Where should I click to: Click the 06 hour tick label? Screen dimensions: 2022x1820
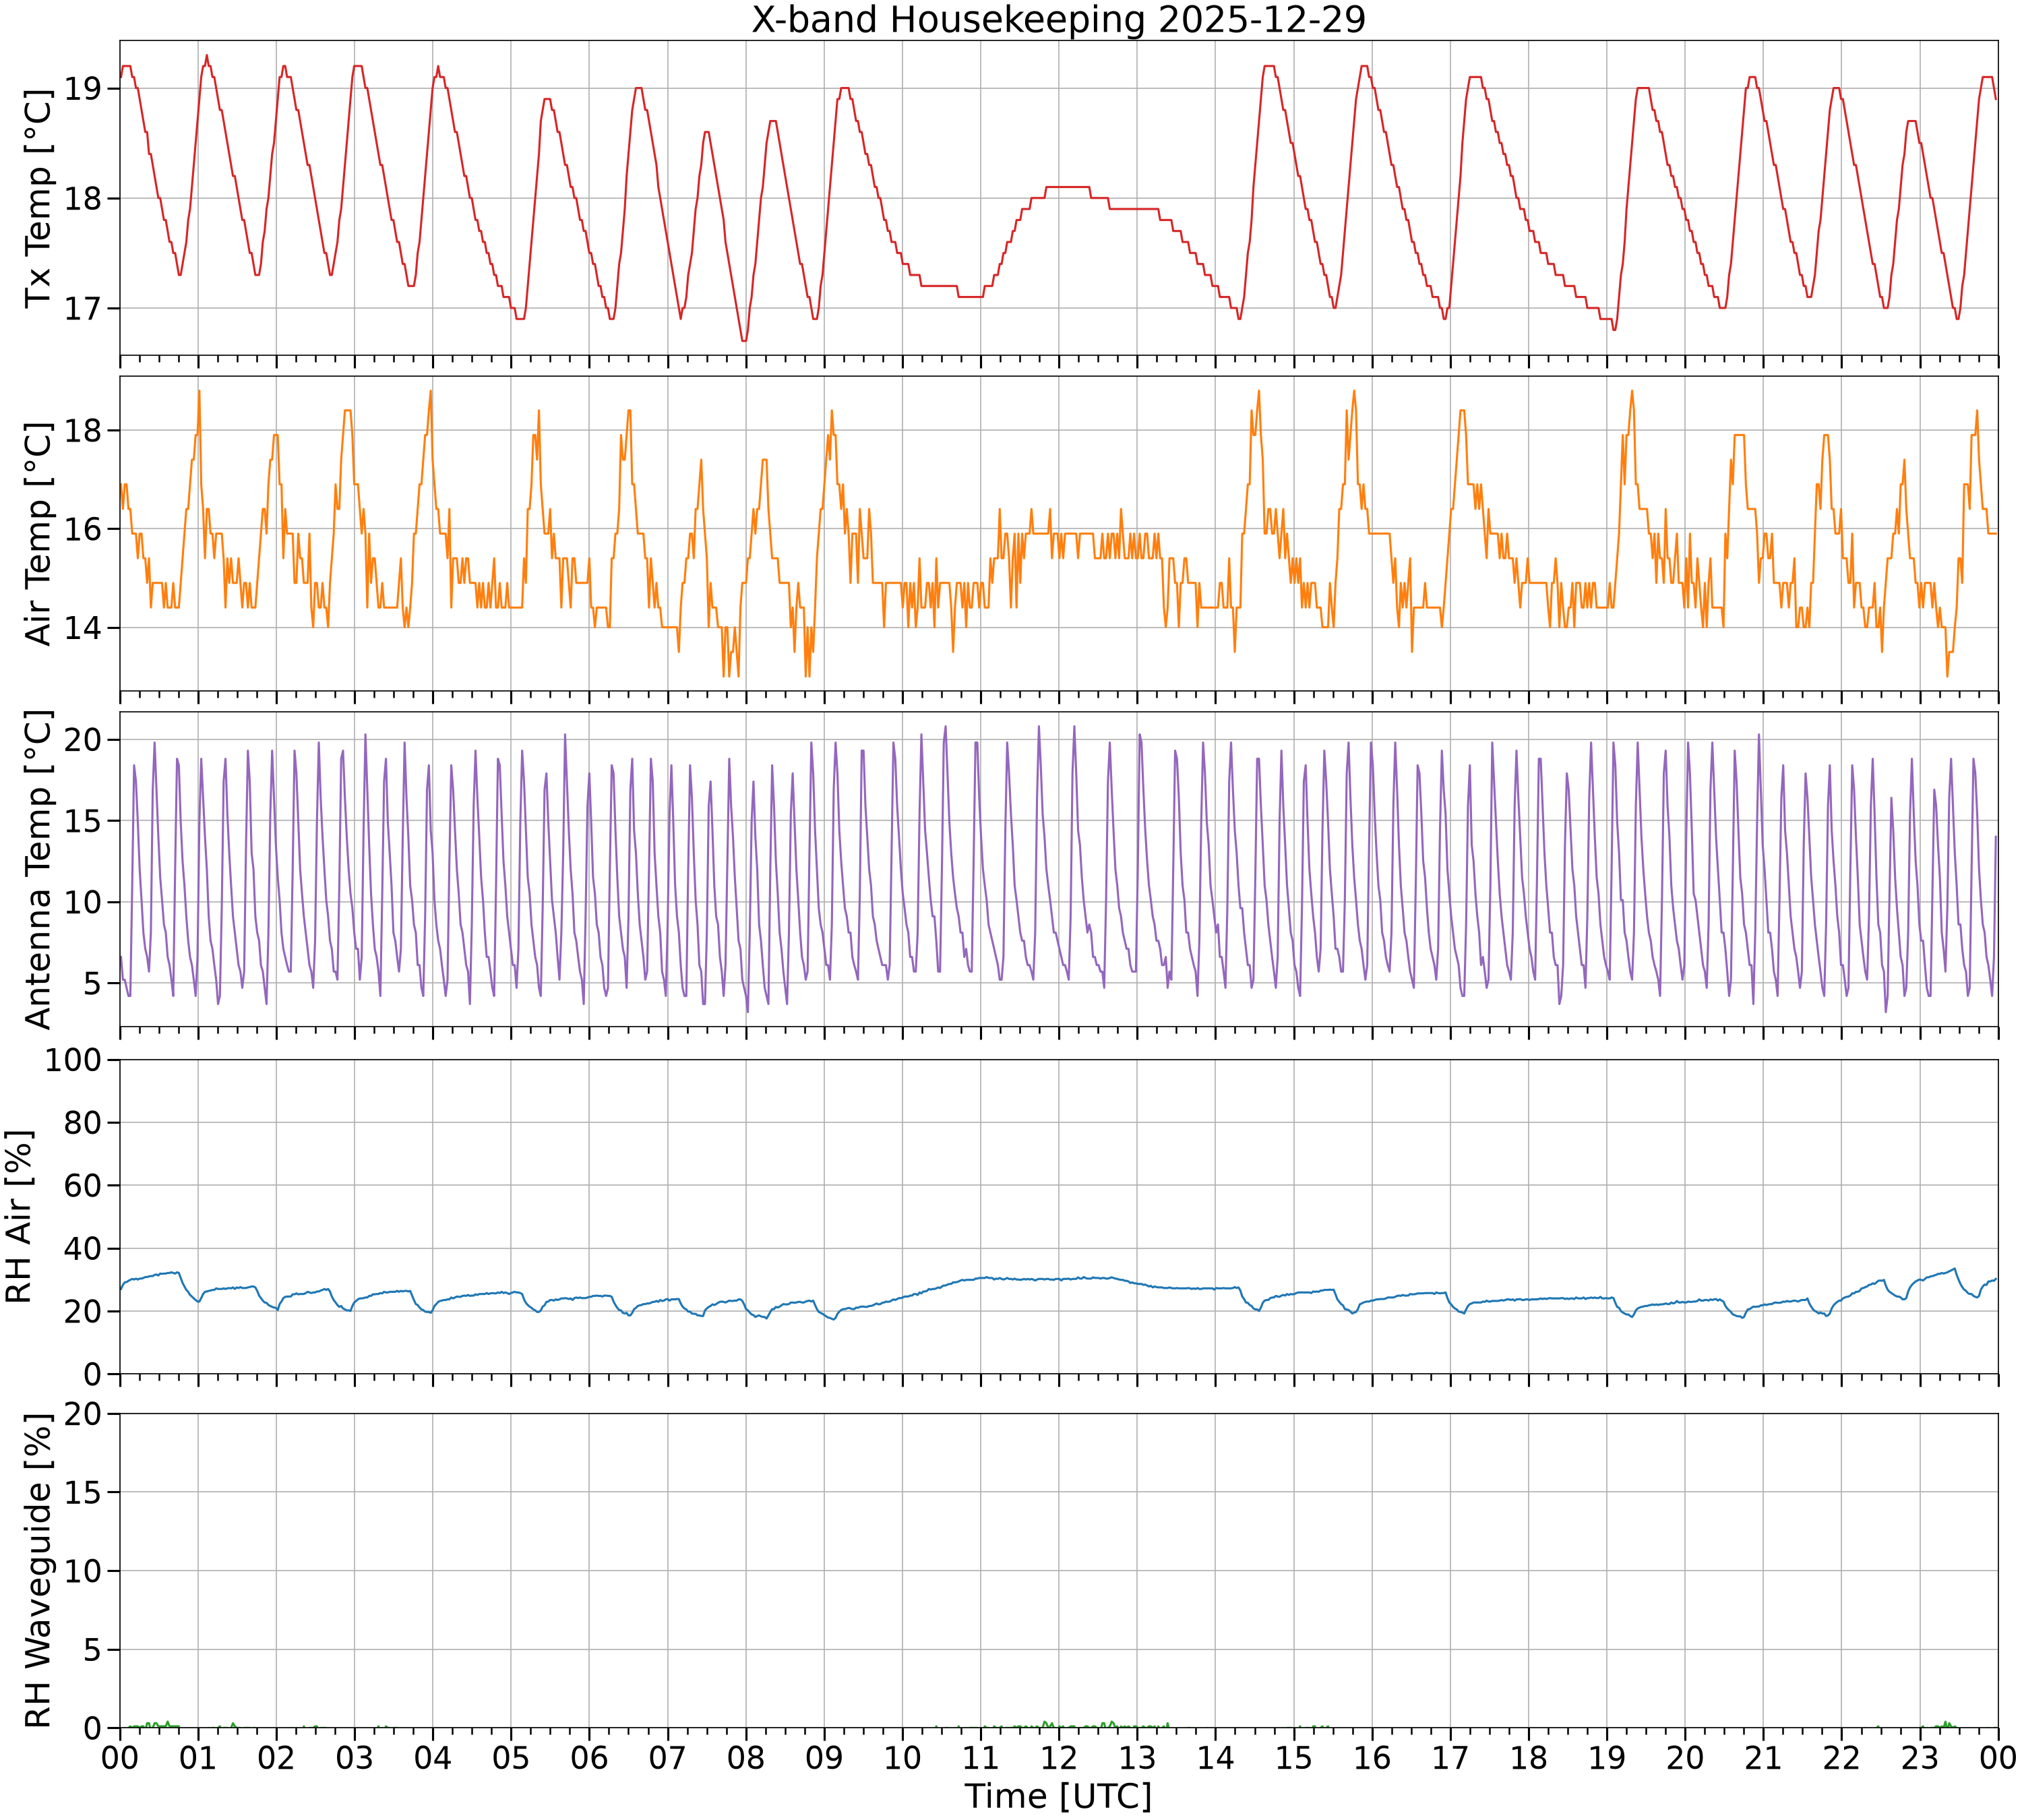tap(589, 1757)
